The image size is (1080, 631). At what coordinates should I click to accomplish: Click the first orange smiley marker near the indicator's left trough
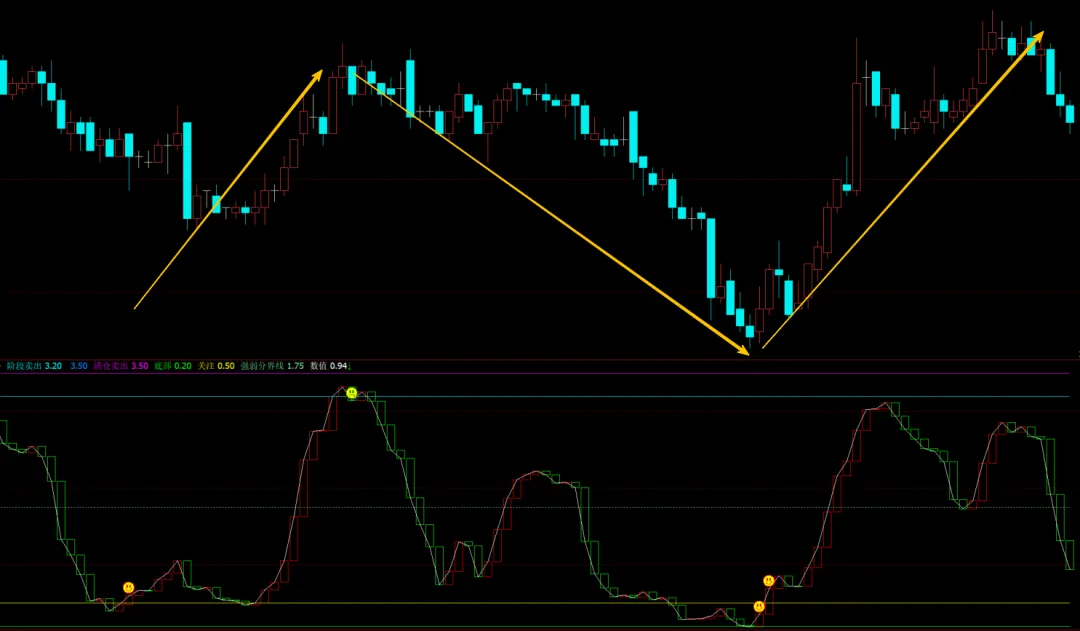click(x=129, y=588)
